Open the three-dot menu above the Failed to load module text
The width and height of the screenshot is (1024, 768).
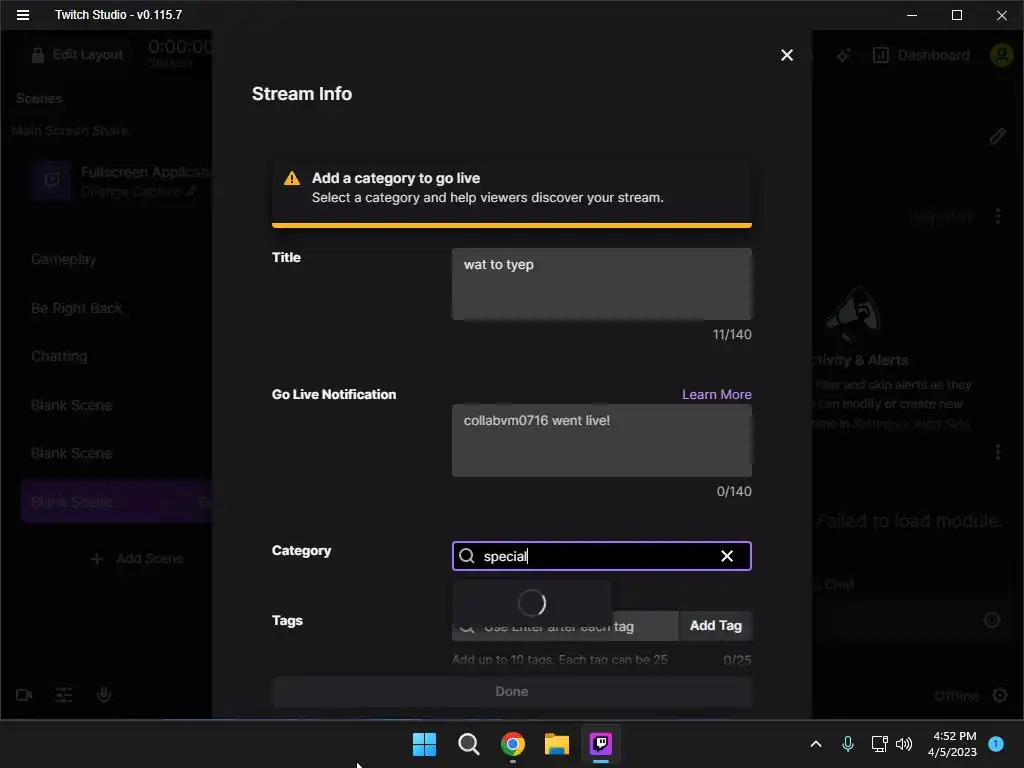point(997,452)
